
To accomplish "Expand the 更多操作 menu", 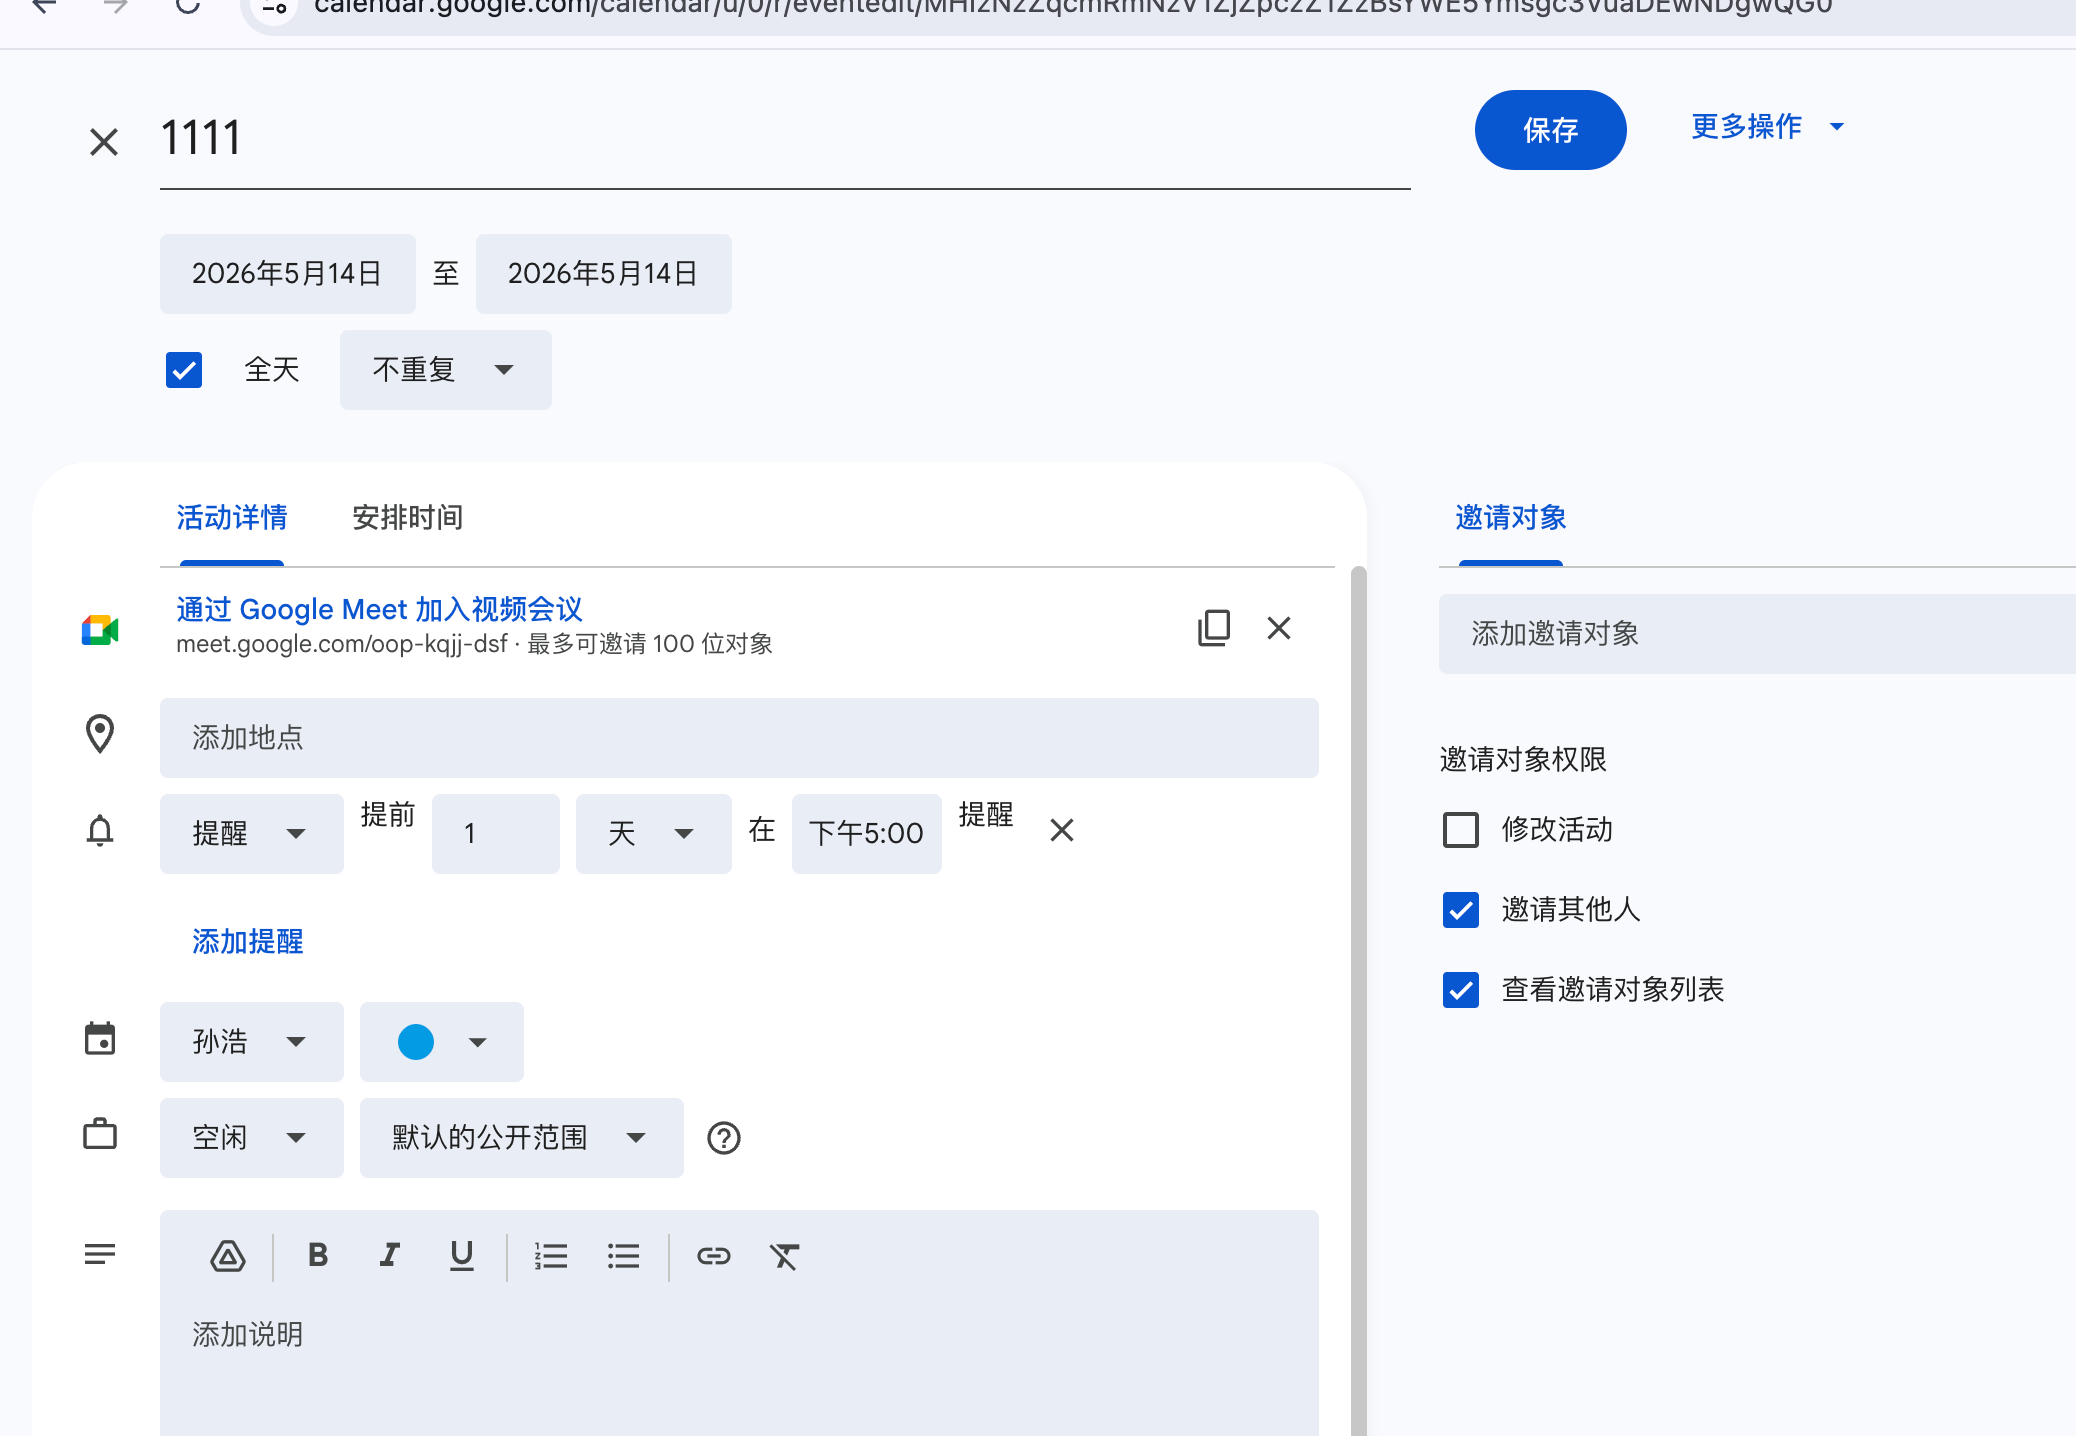I will 1767,127.
